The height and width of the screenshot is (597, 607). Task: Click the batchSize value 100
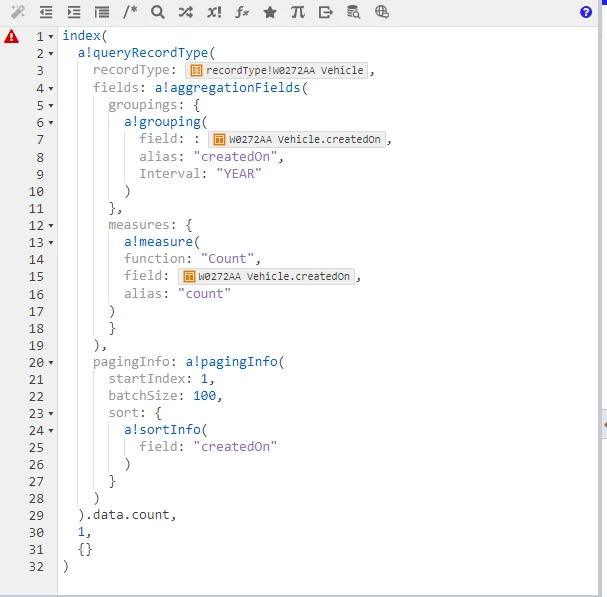(x=204, y=396)
